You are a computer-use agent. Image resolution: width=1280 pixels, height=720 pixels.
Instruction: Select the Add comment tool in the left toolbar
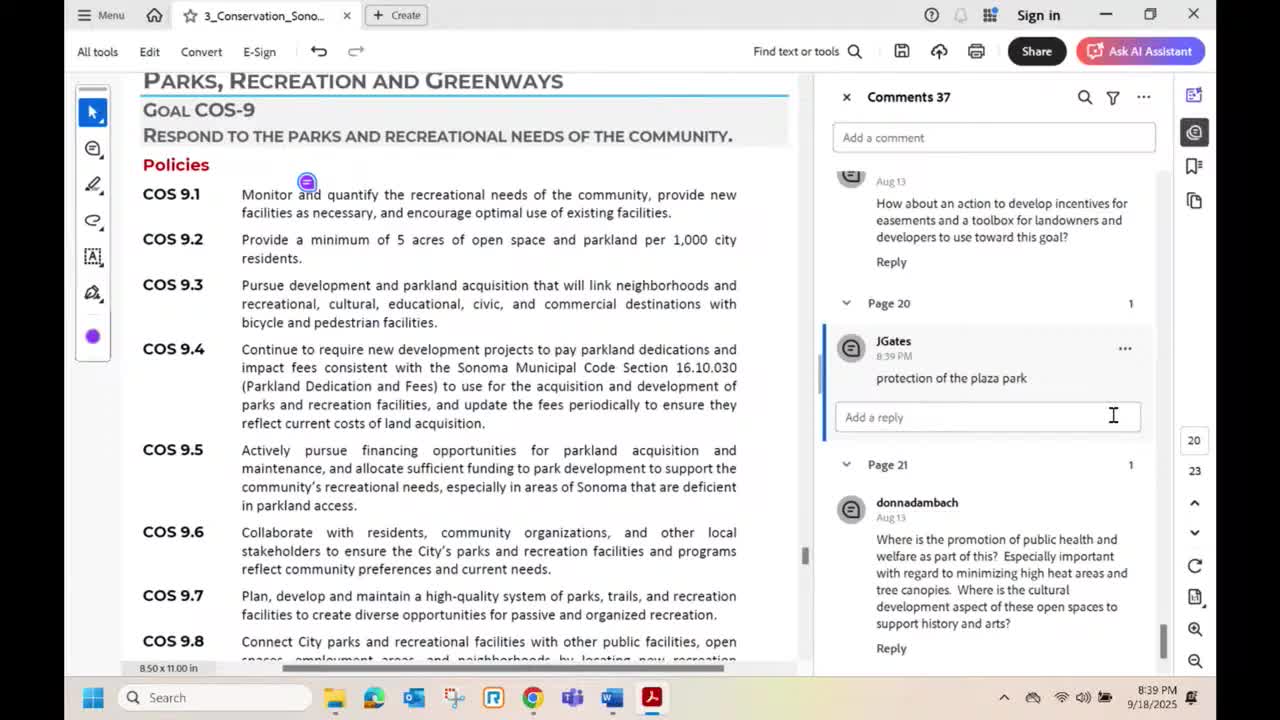click(93, 149)
